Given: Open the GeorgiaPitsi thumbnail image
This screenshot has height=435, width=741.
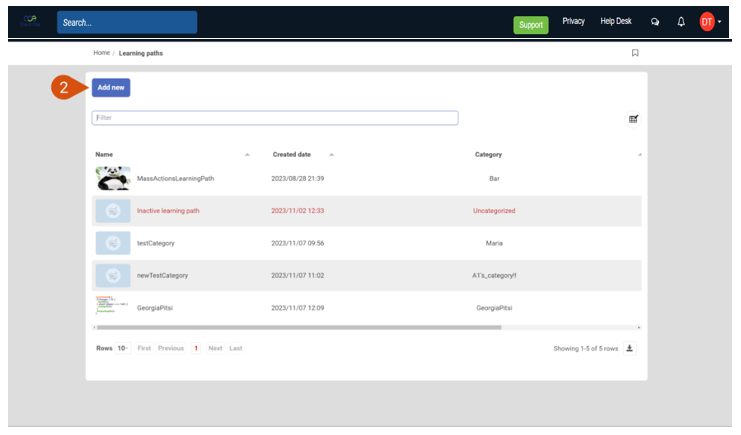Looking at the screenshot, I should (x=112, y=306).
